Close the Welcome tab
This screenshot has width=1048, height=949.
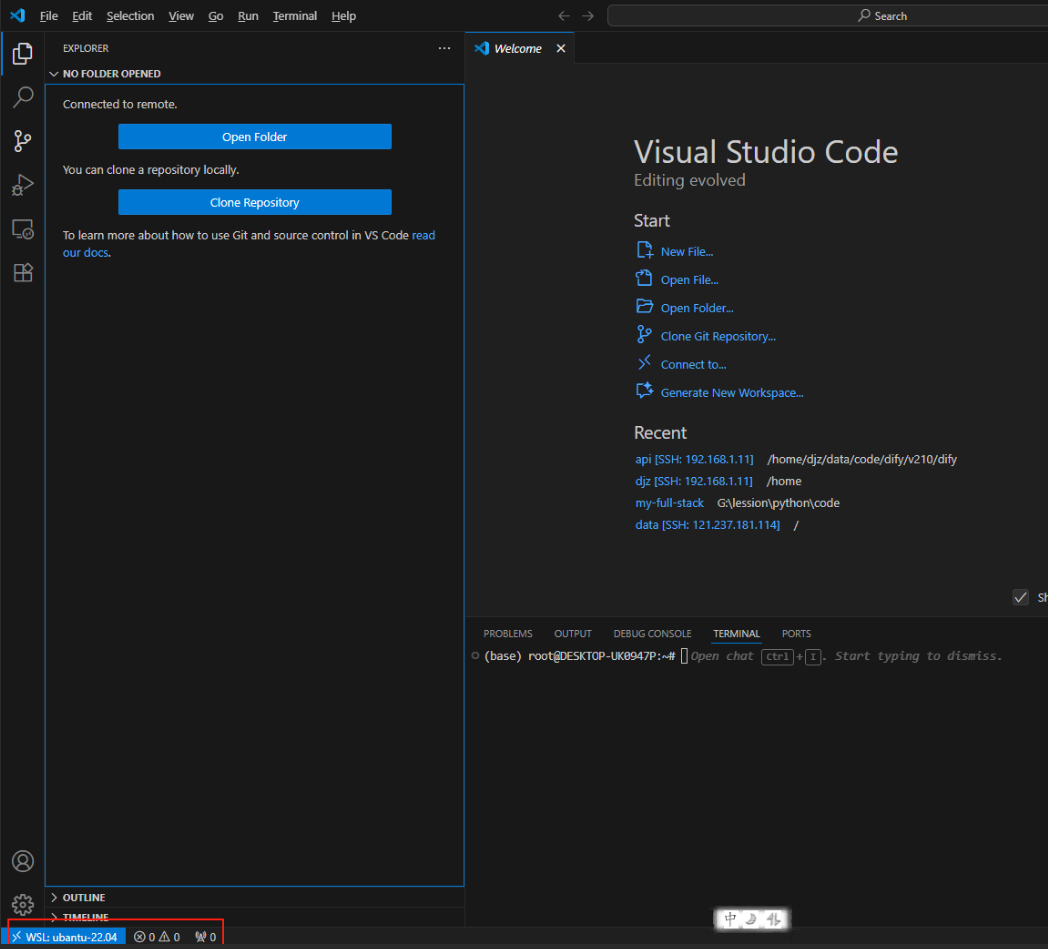point(561,48)
